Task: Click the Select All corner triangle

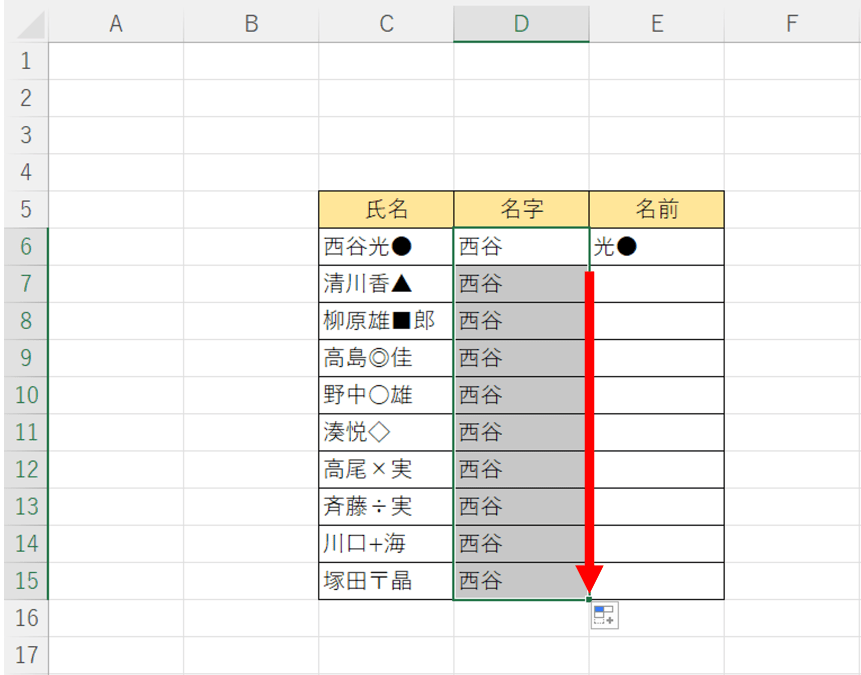Action: pos(31,25)
